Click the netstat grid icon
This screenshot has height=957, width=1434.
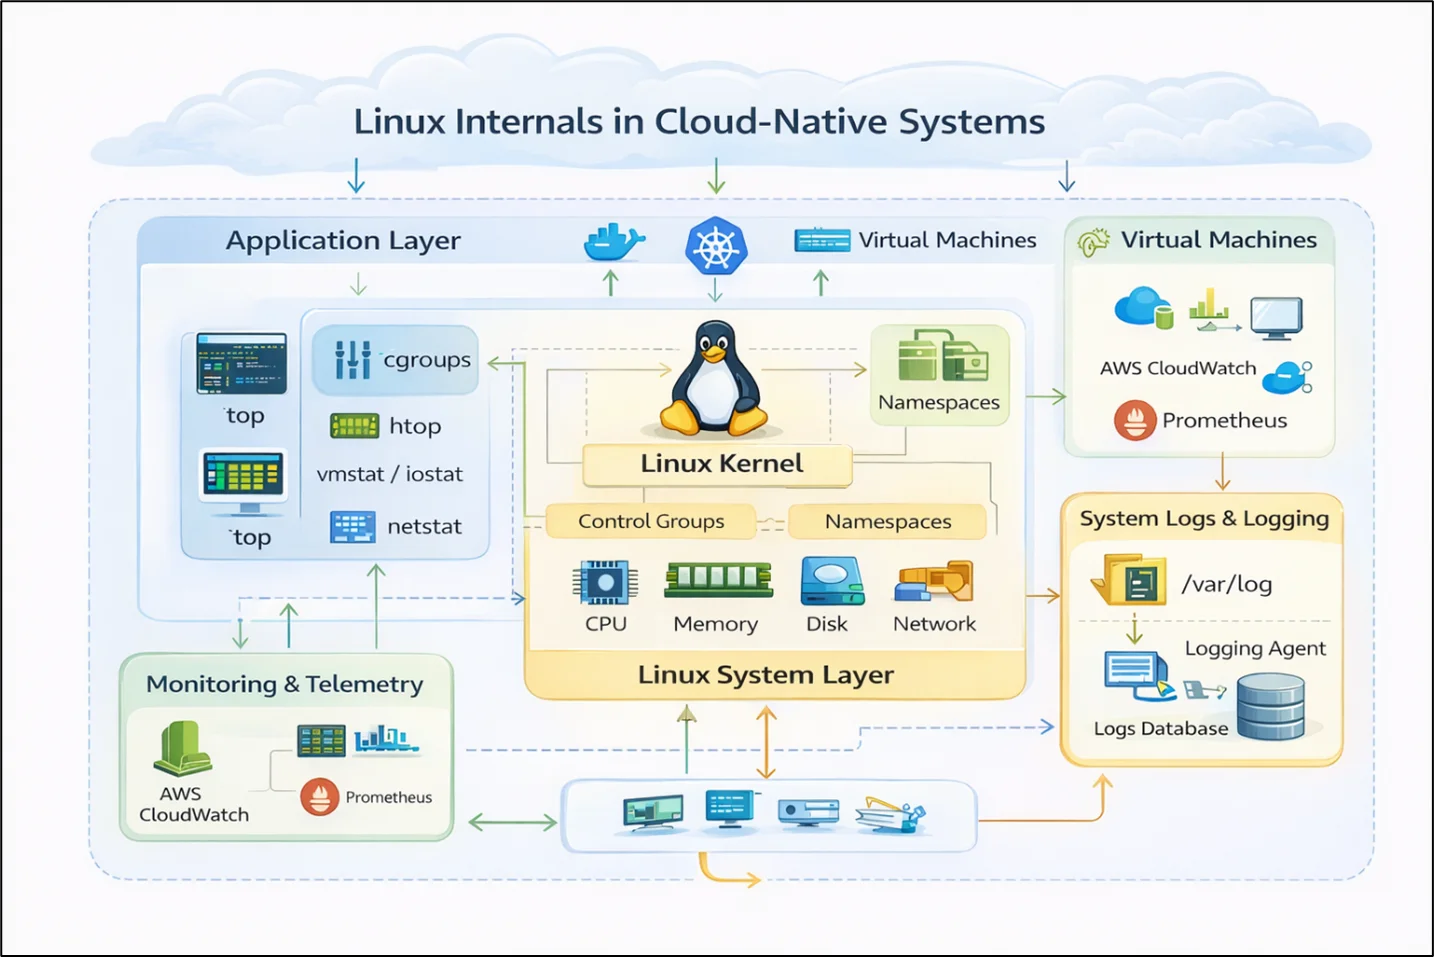click(x=352, y=527)
